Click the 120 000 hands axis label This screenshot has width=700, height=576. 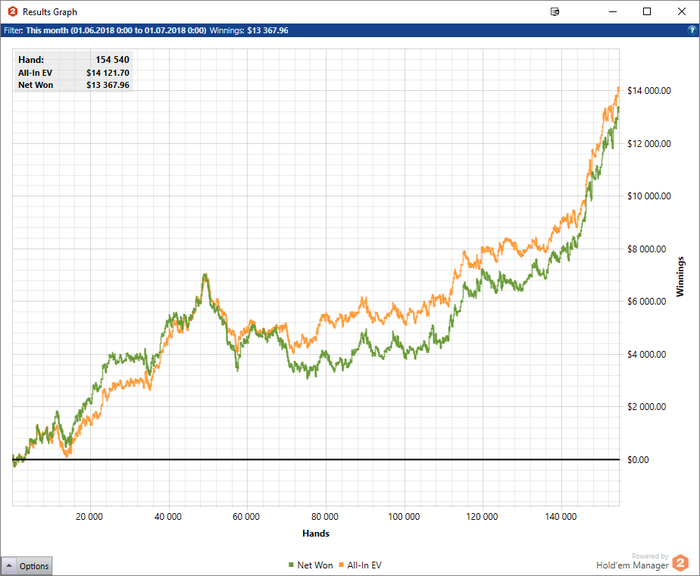[482, 517]
